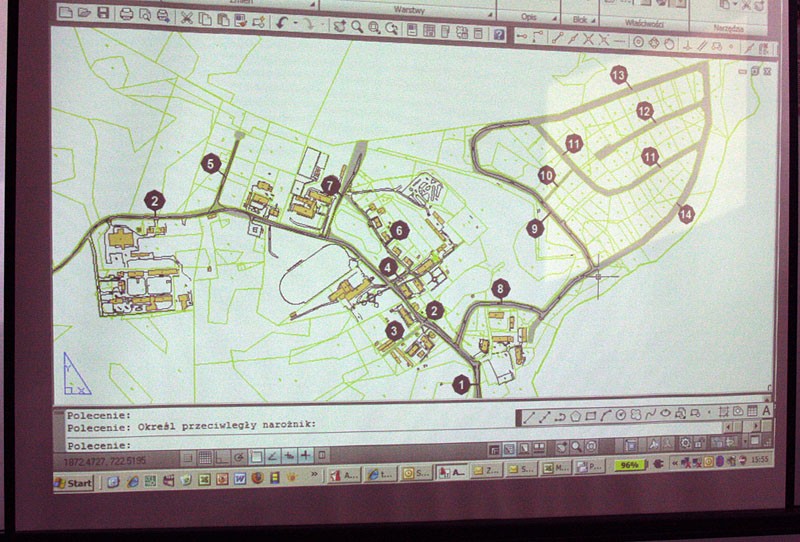Expand quick launch overflow chevron
800x542 pixels.
315,474
